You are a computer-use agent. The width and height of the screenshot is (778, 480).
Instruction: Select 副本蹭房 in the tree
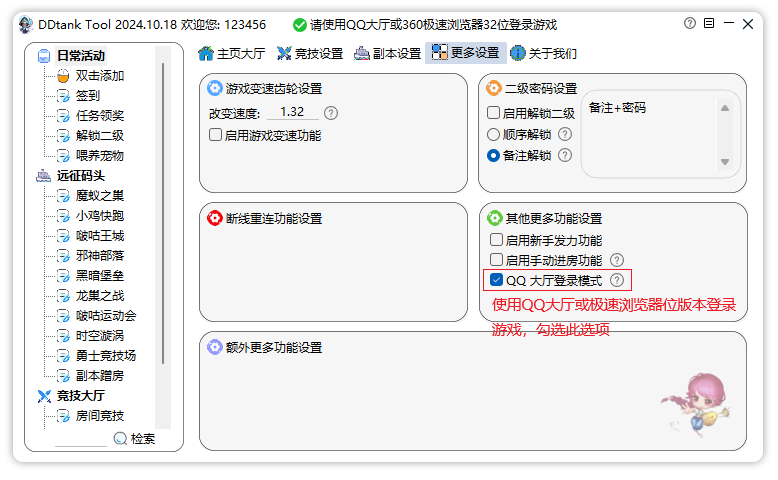coord(100,376)
